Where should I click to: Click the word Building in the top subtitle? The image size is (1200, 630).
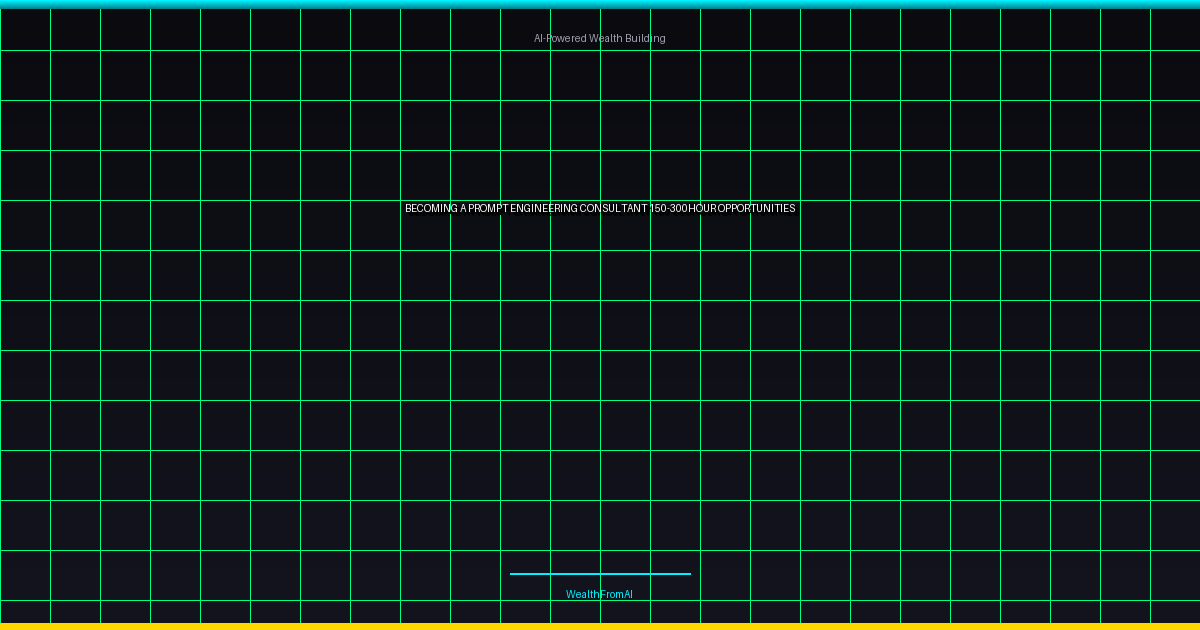[645, 39]
